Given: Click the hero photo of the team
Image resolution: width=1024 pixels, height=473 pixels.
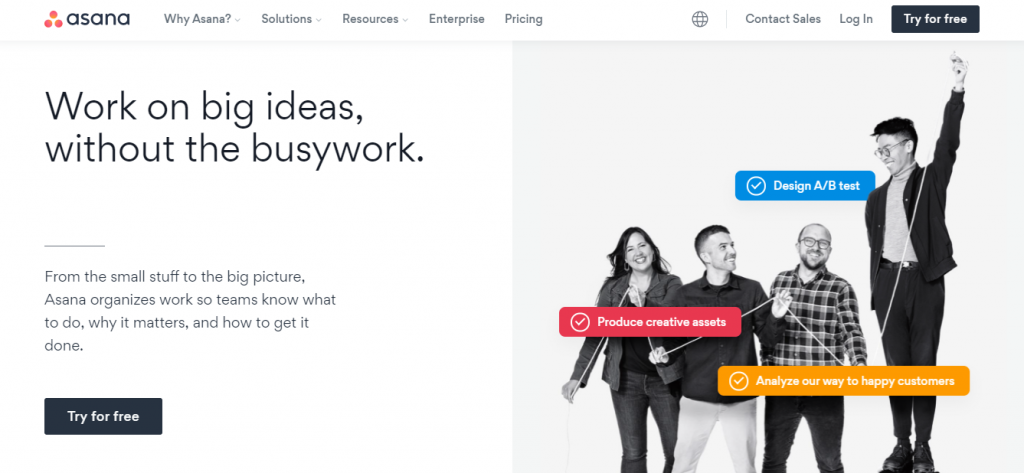Looking at the screenshot, I should (768, 257).
